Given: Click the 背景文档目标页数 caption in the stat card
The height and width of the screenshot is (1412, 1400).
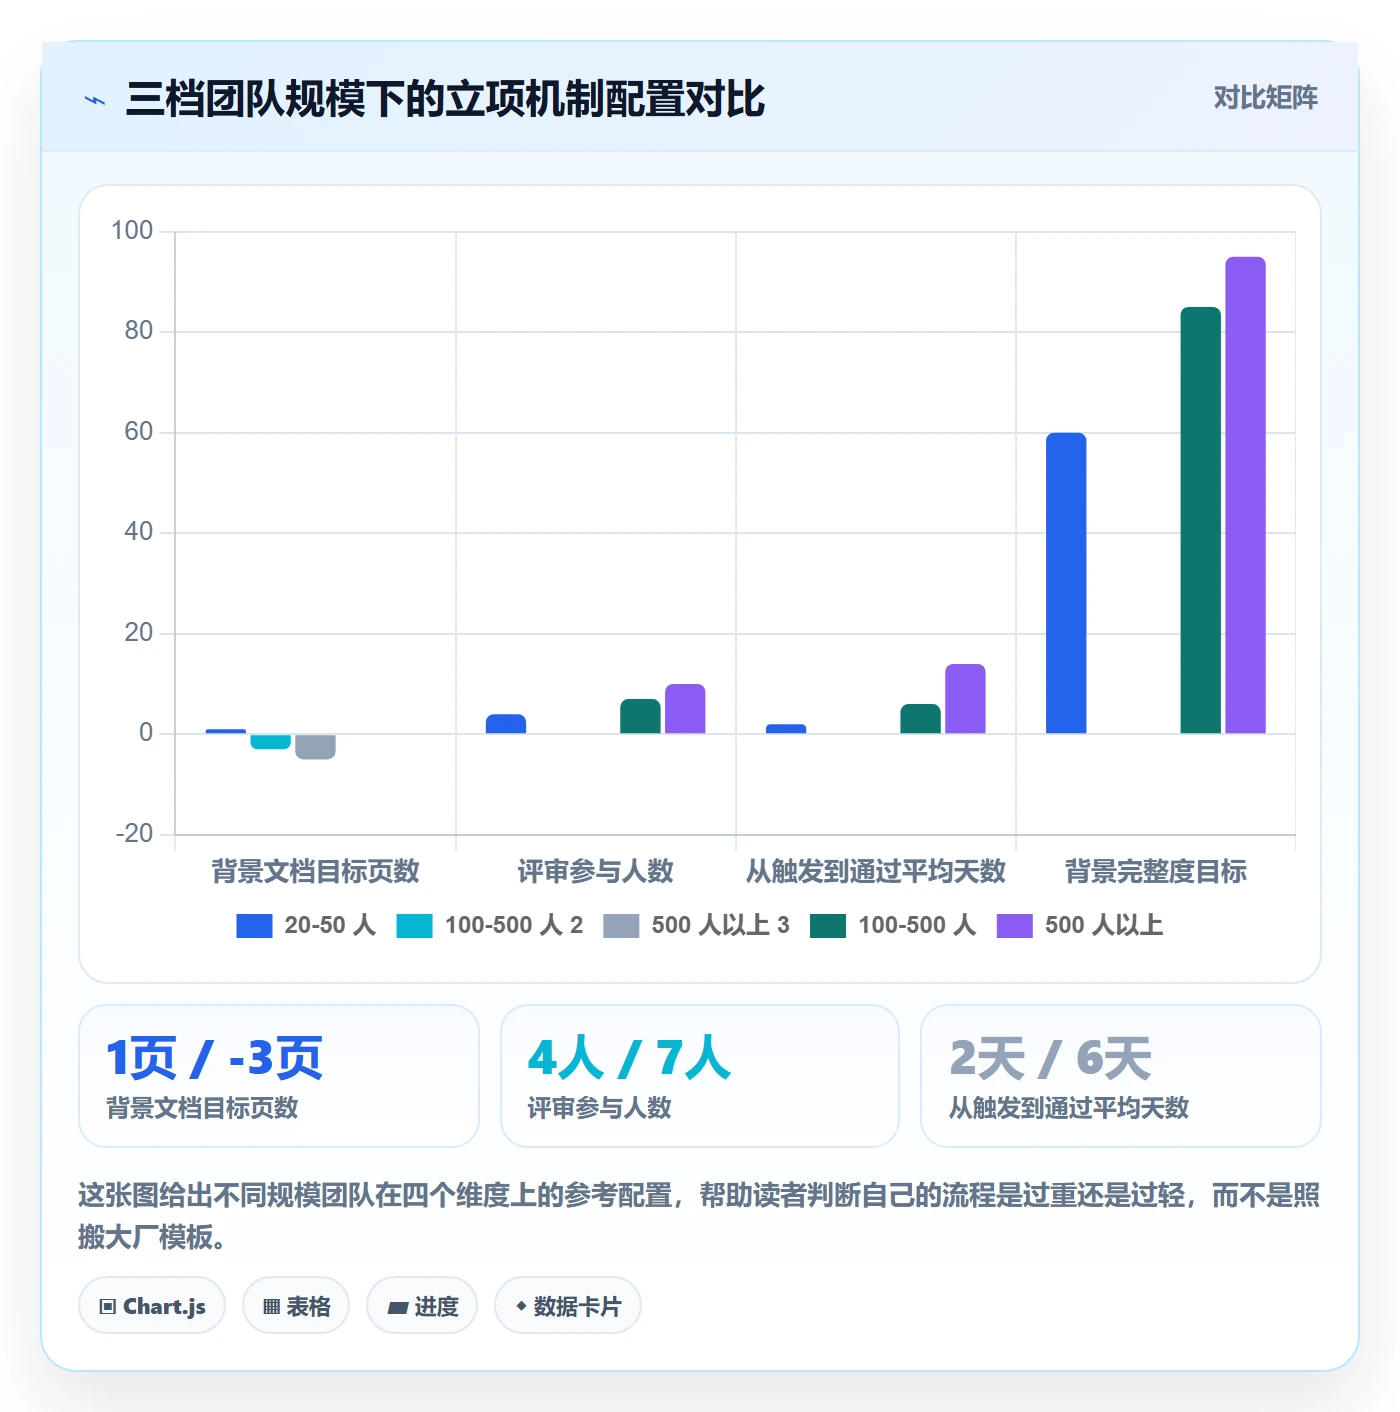Looking at the screenshot, I should 202,1108.
